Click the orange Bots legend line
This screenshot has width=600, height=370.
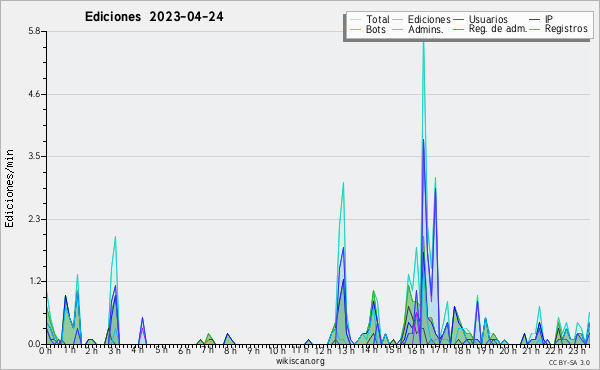point(355,29)
